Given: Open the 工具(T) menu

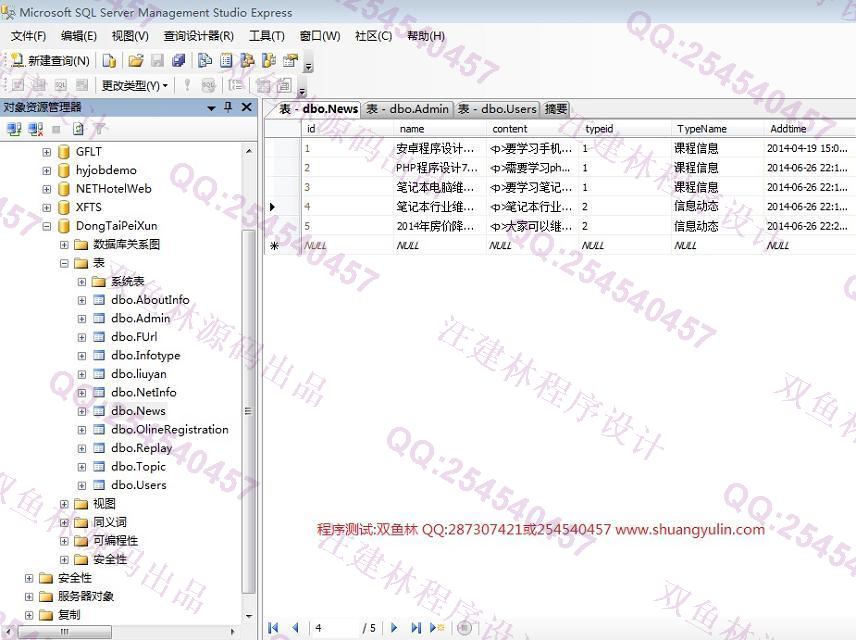Looking at the screenshot, I should pyautogui.click(x=266, y=36).
